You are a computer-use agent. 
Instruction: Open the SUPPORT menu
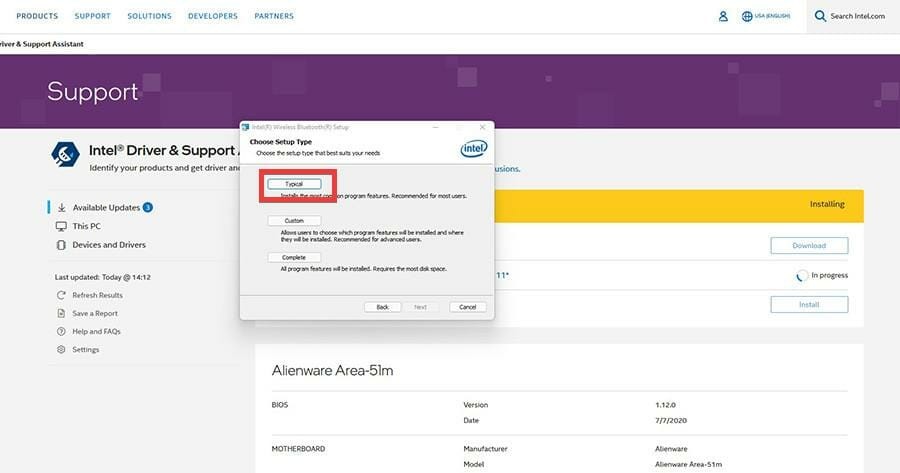(92, 16)
